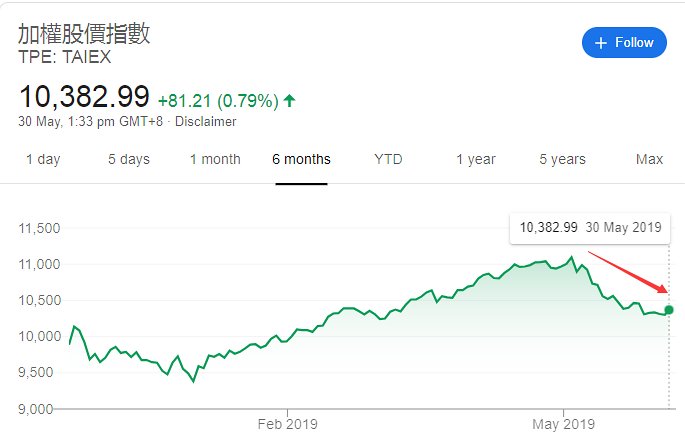Open the 1 month chart range
685x440 pixels.
215,159
